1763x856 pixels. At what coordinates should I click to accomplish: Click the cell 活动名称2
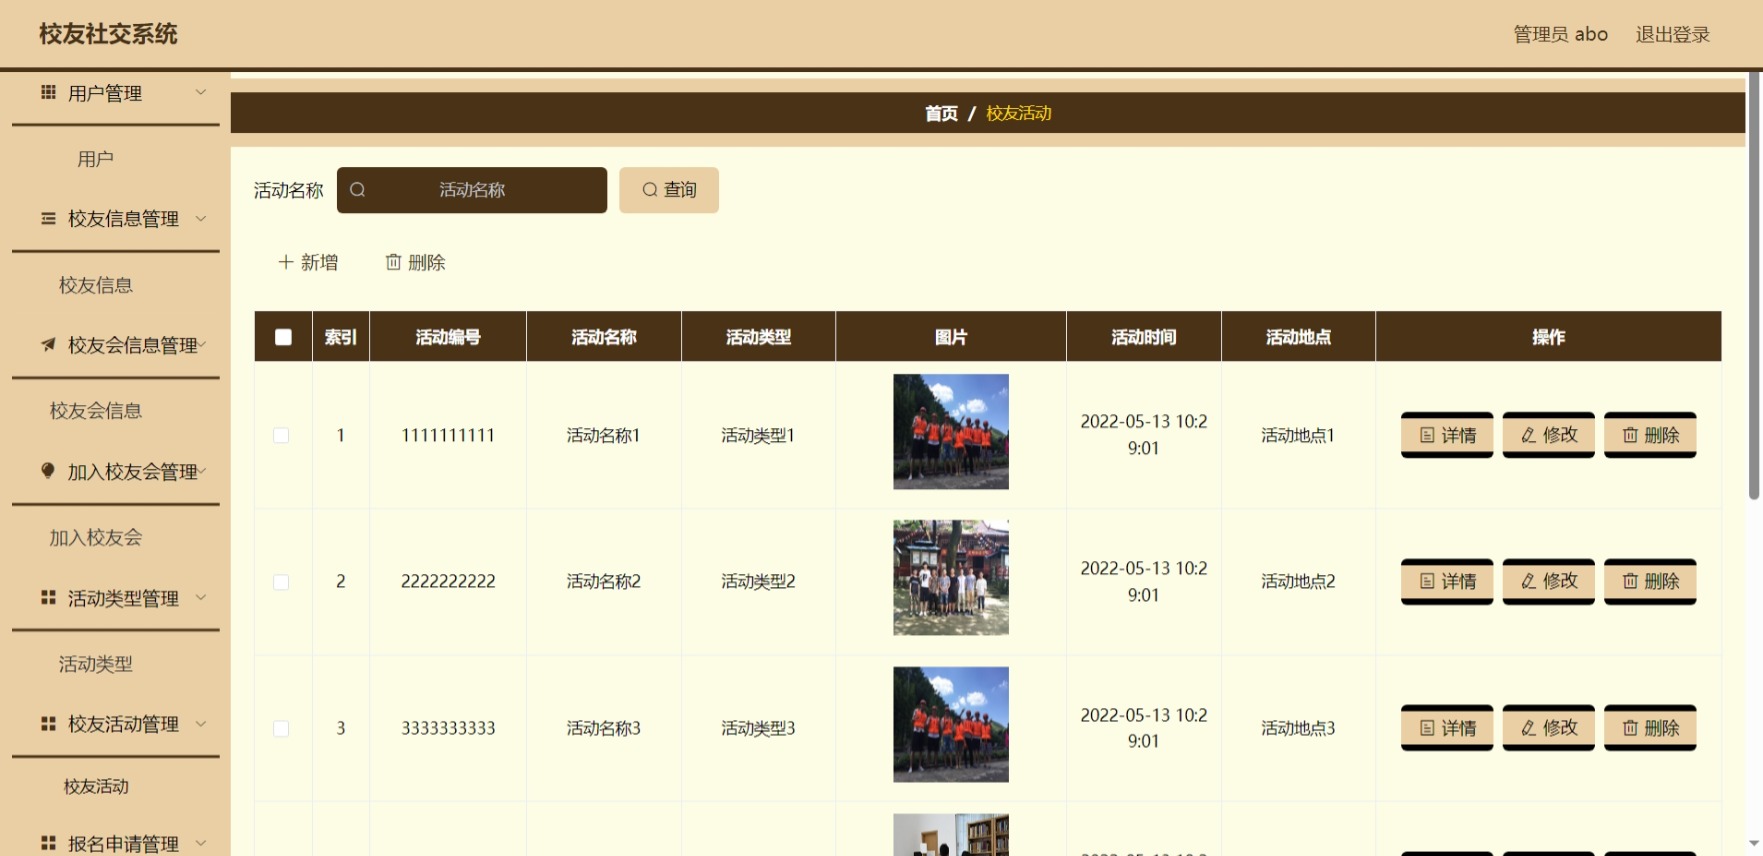point(603,581)
